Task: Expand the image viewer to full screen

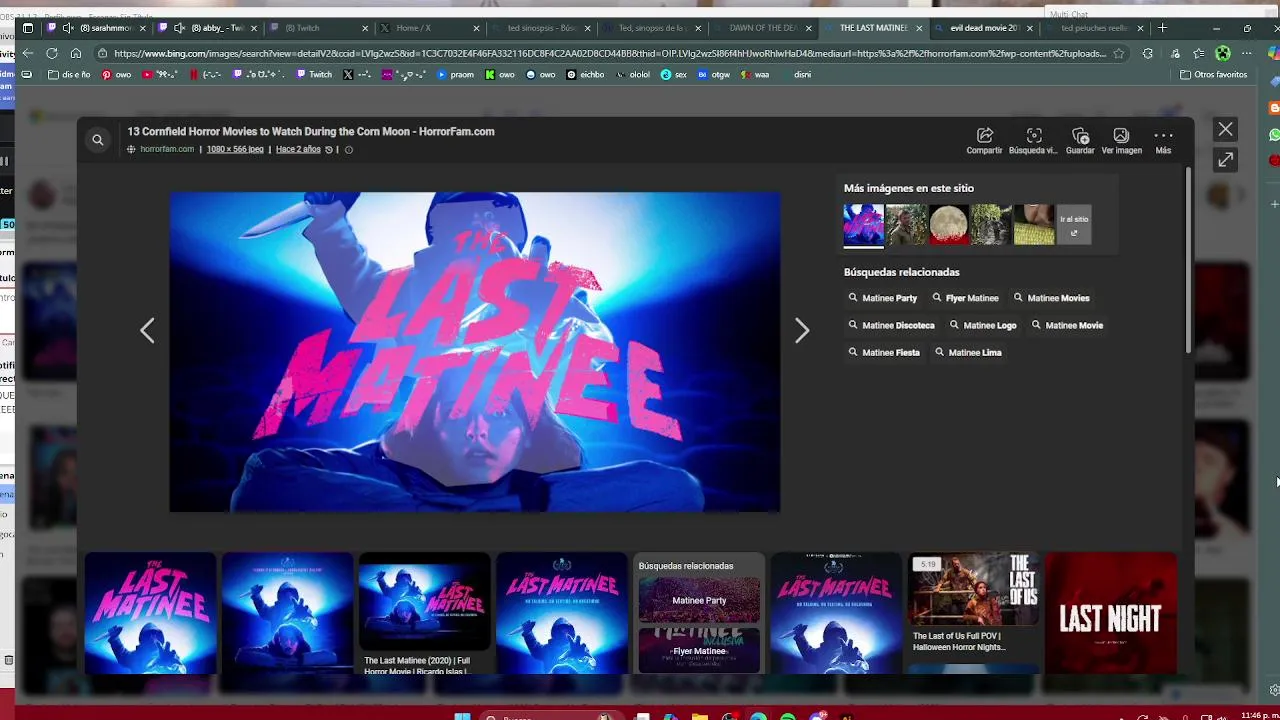Action: 1225,160
